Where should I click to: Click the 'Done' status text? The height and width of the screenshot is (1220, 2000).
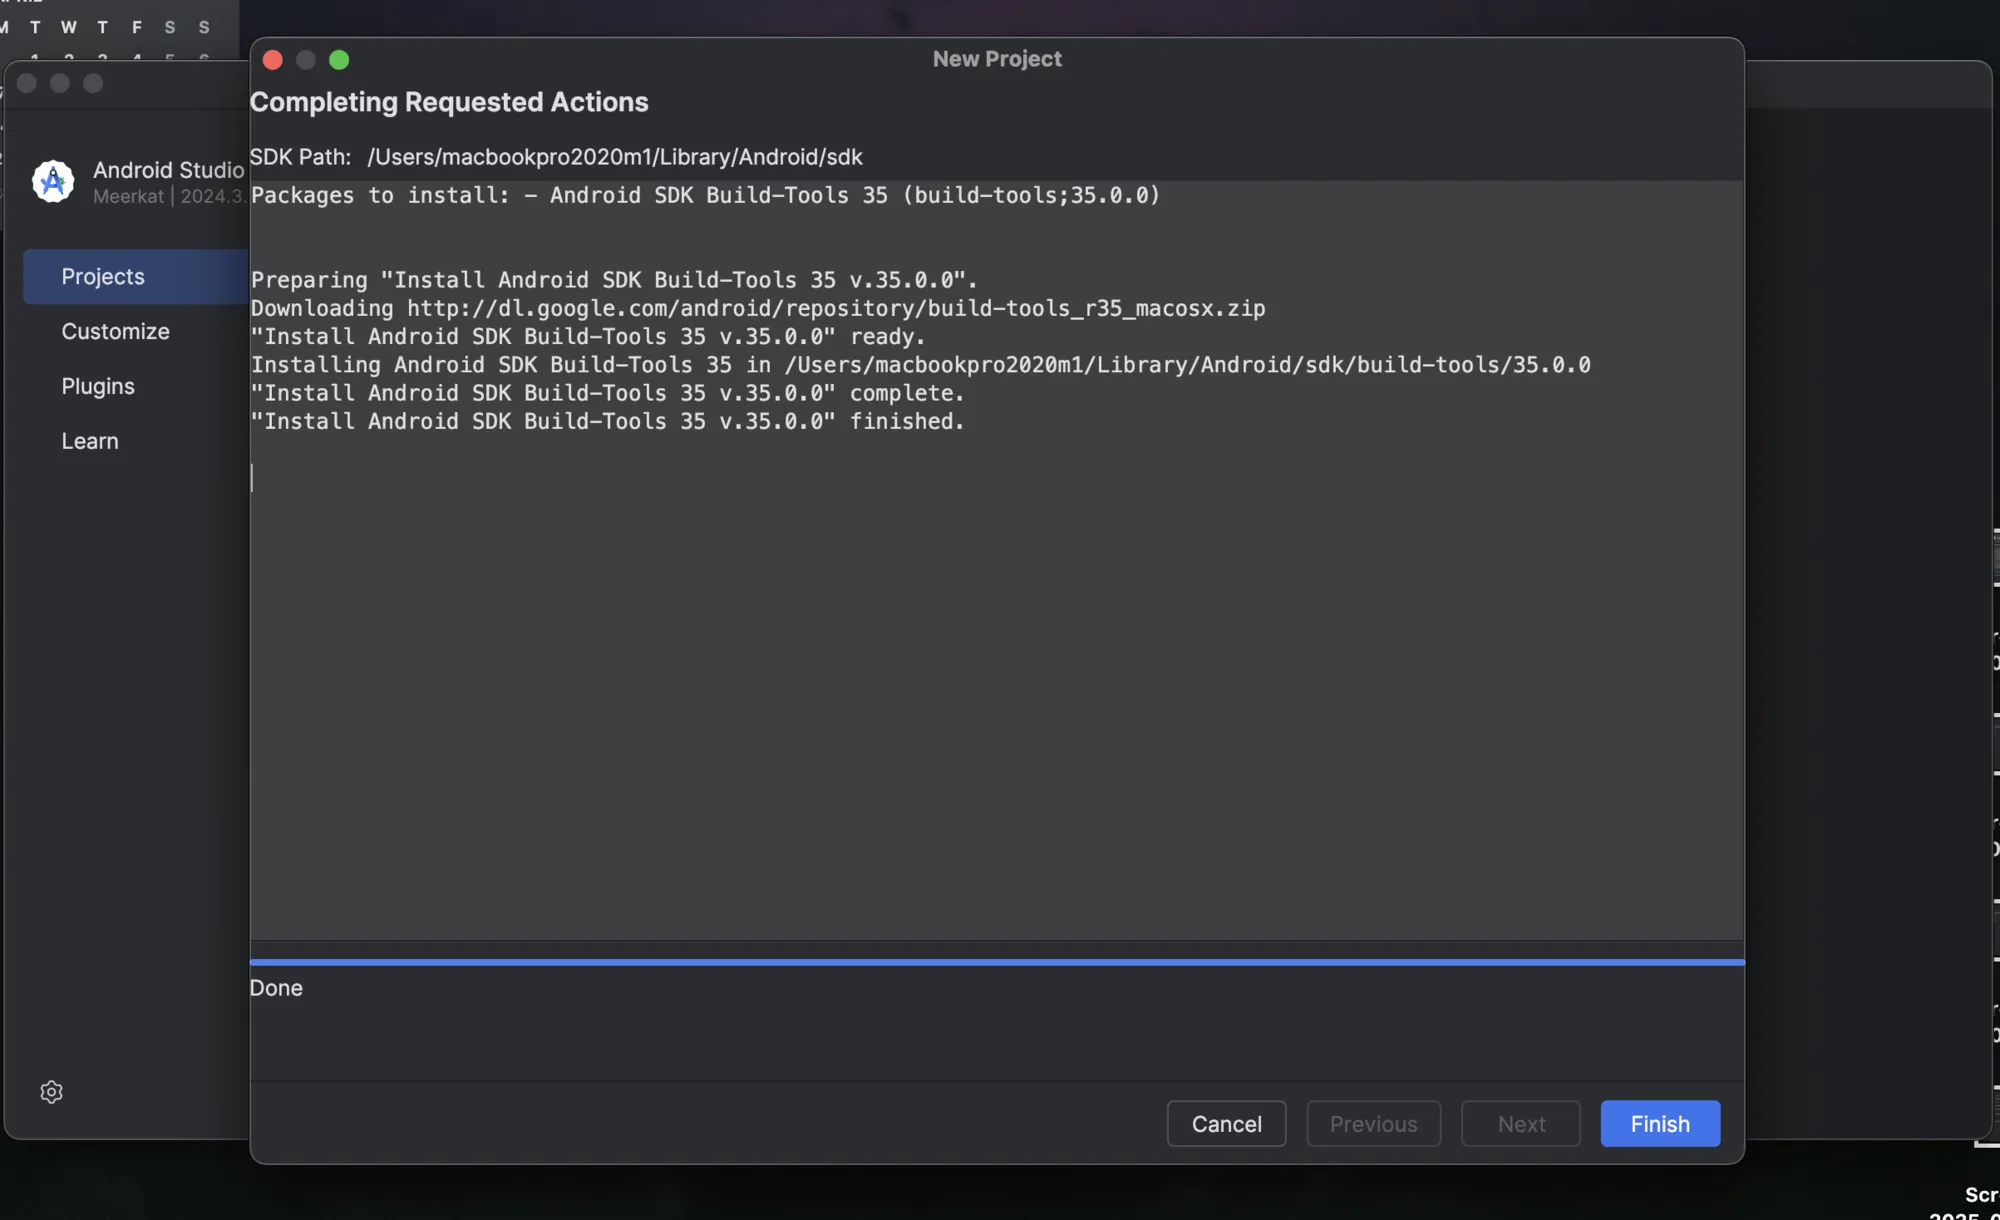pyautogui.click(x=276, y=988)
